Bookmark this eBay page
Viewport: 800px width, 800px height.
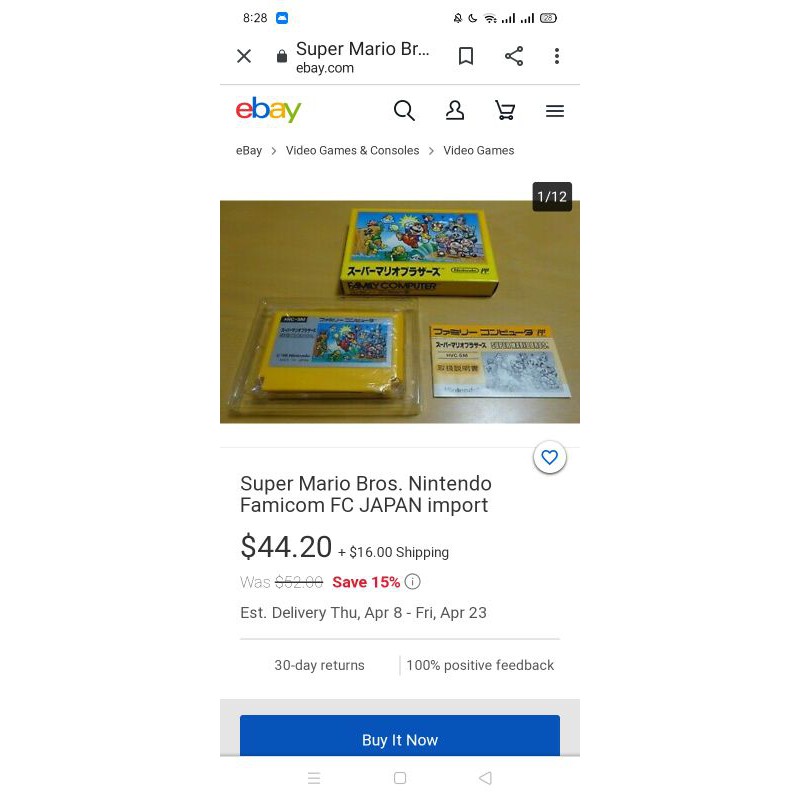tap(466, 56)
